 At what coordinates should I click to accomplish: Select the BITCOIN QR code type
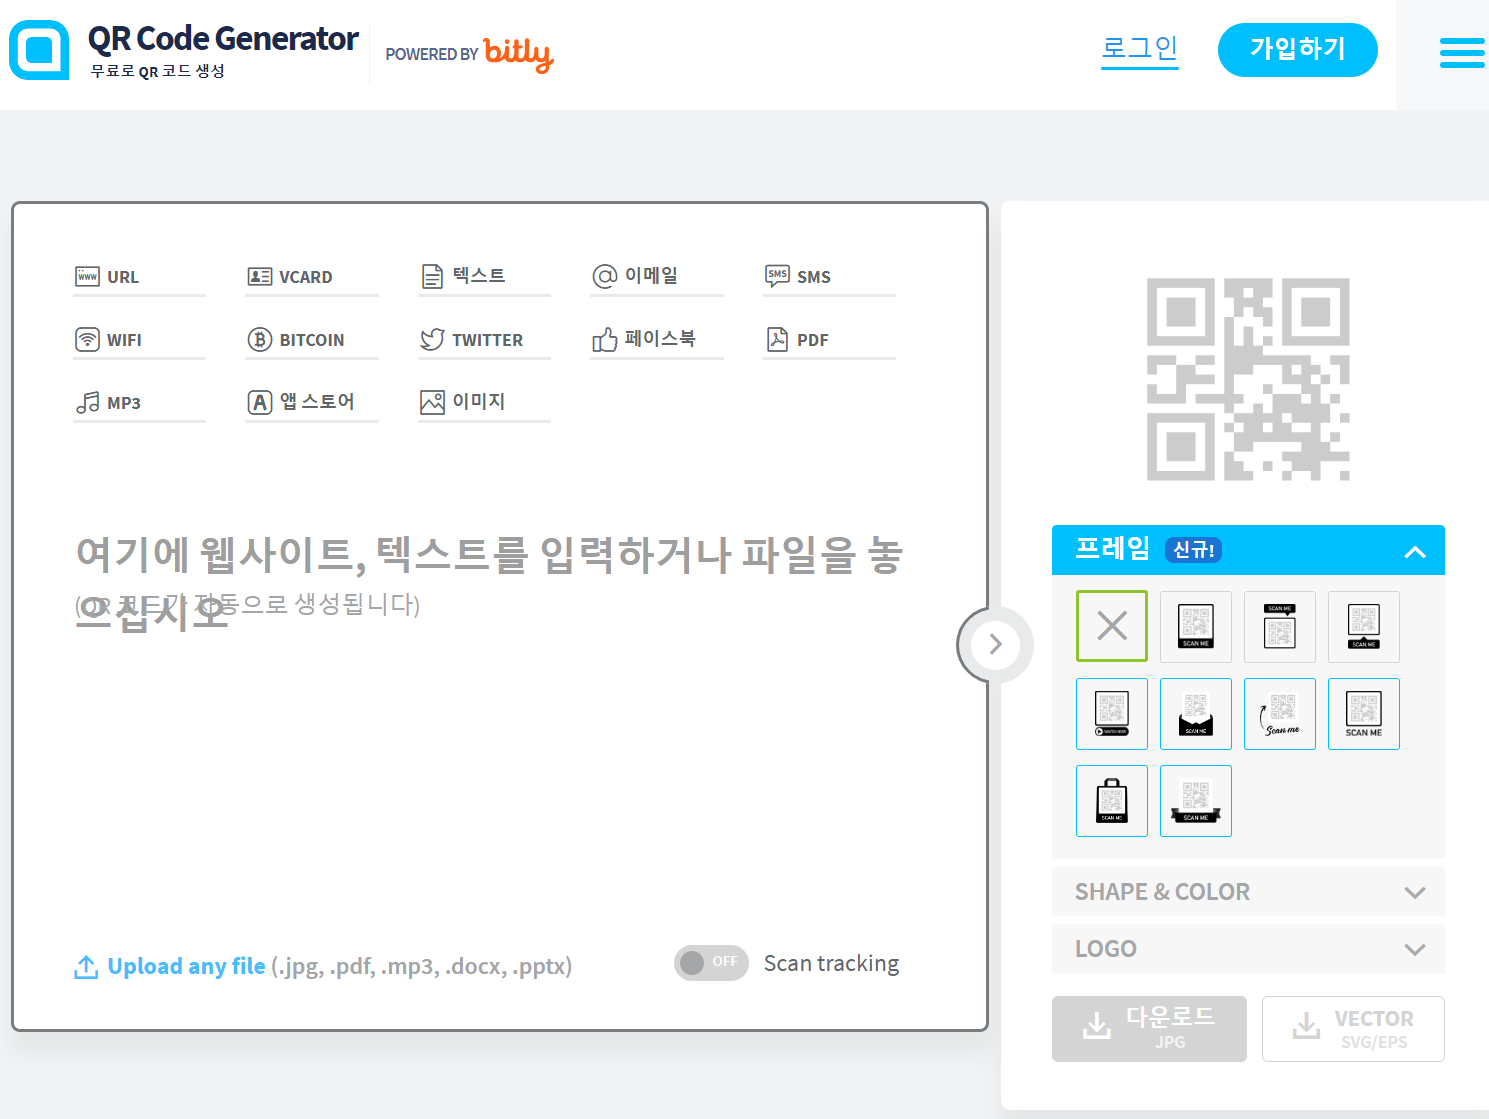click(314, 339)
